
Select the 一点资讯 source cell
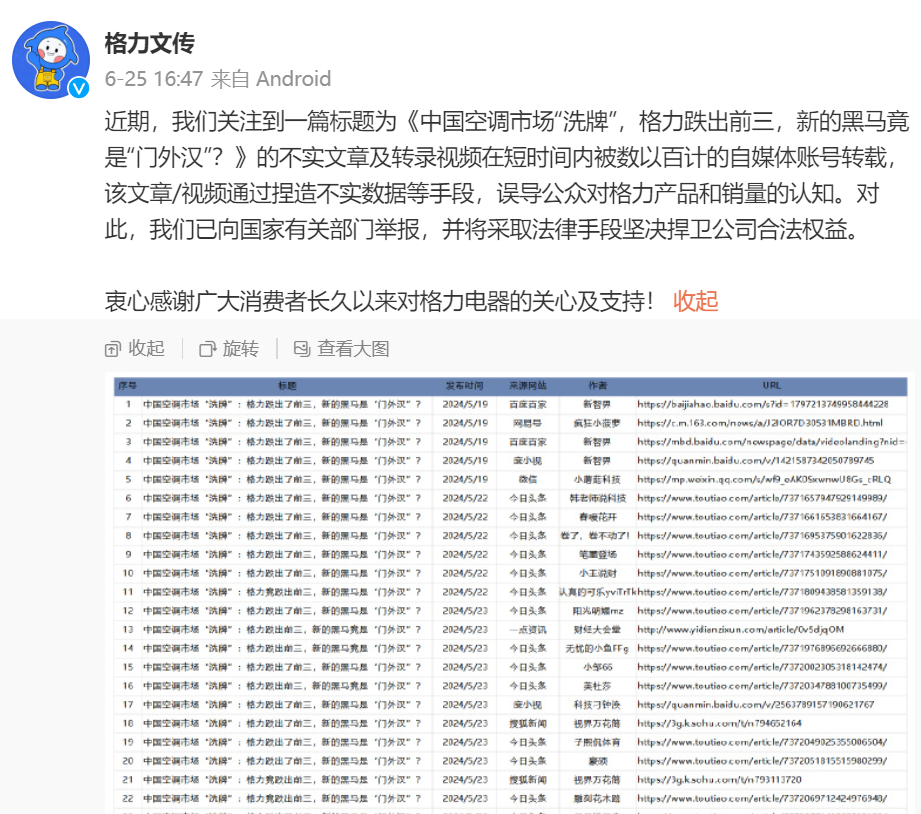point(527,630)
